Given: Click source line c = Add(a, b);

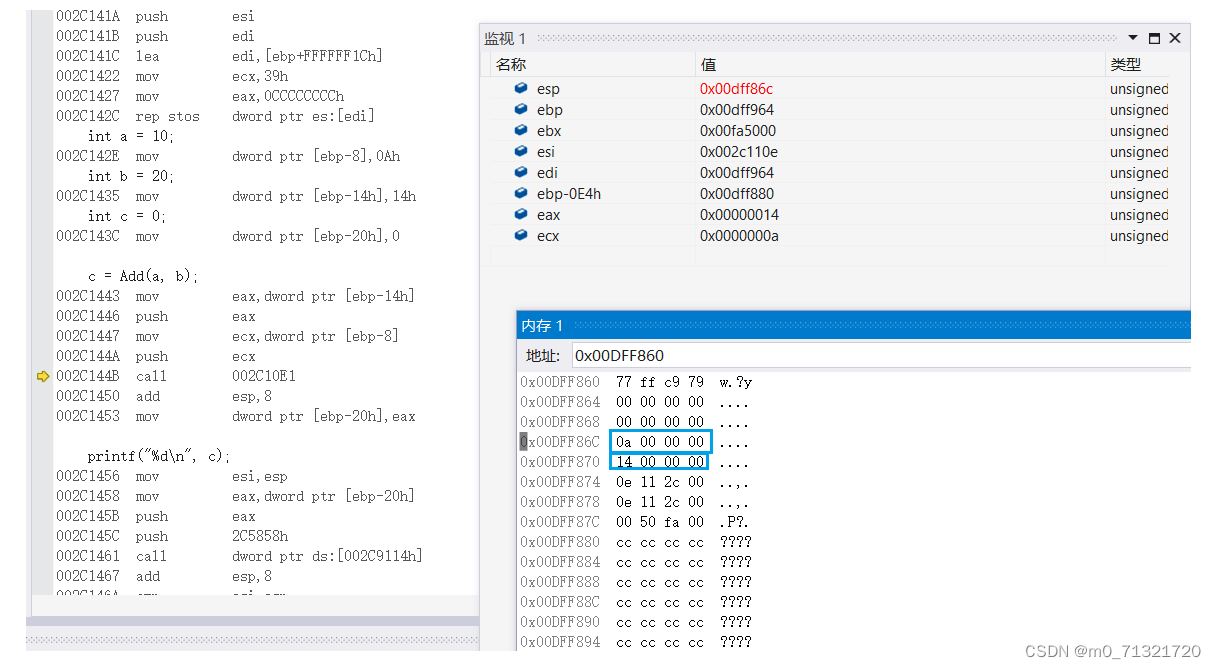Looking at the screenshot, I should [143, 276].
